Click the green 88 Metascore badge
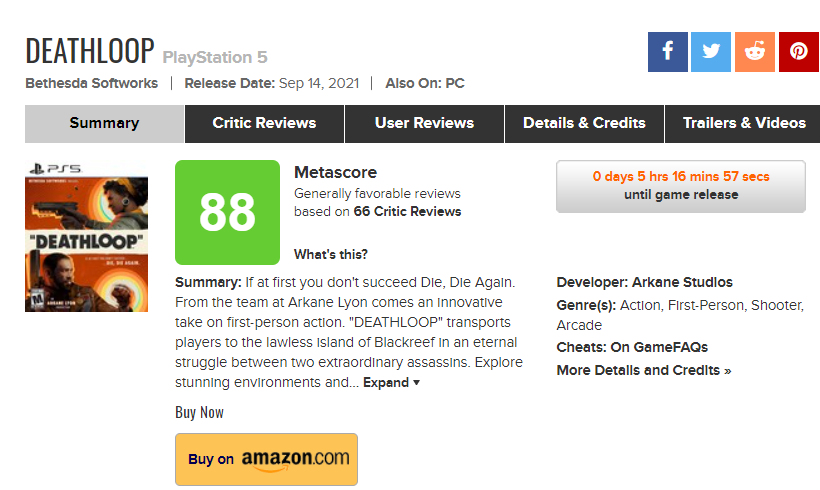The image size is (820, 490). click(x=227, y=213)
